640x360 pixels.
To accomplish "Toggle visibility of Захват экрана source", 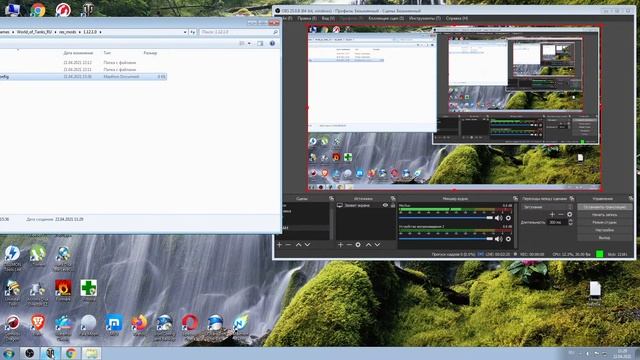I will point(385,205).
